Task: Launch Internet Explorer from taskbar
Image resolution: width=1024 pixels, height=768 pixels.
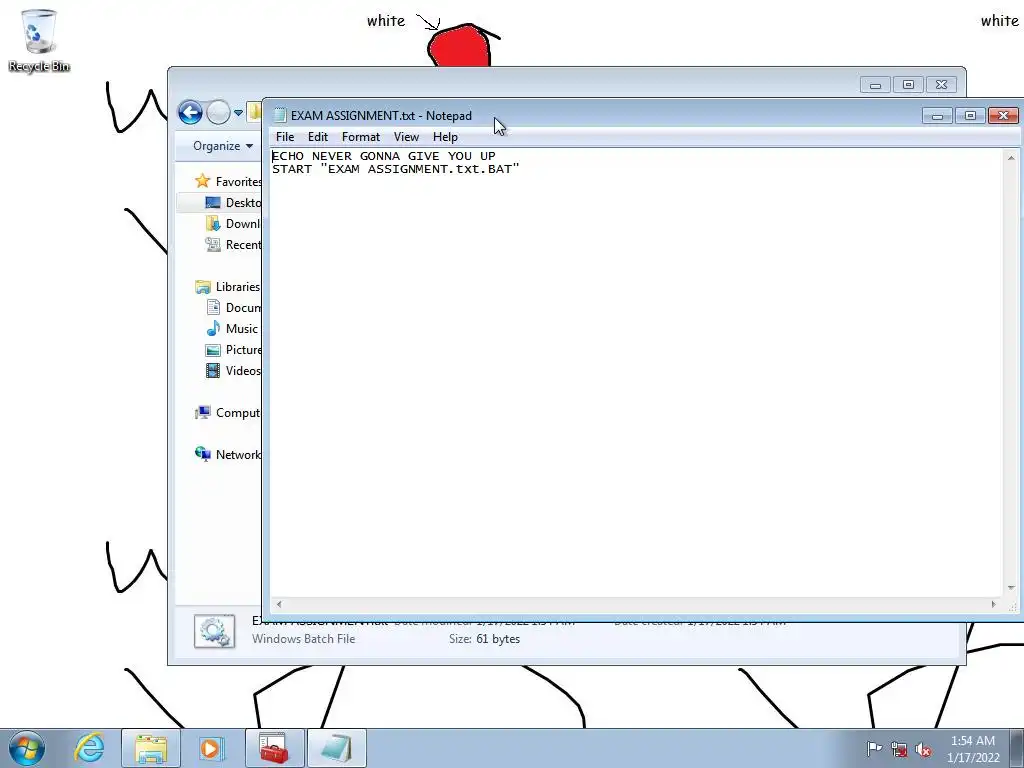Action: pyautogui.click(x=89, y=748)
